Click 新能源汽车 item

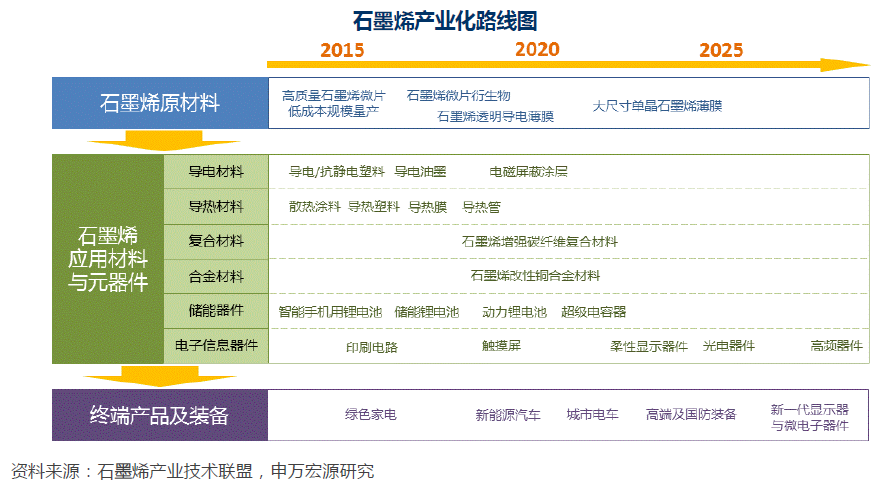tap(508, 415)
